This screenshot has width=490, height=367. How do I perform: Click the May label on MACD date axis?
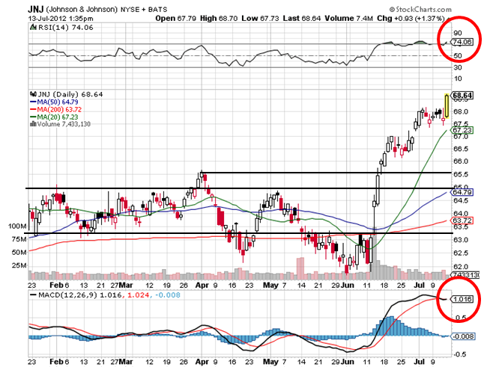(x=271, y=362)
